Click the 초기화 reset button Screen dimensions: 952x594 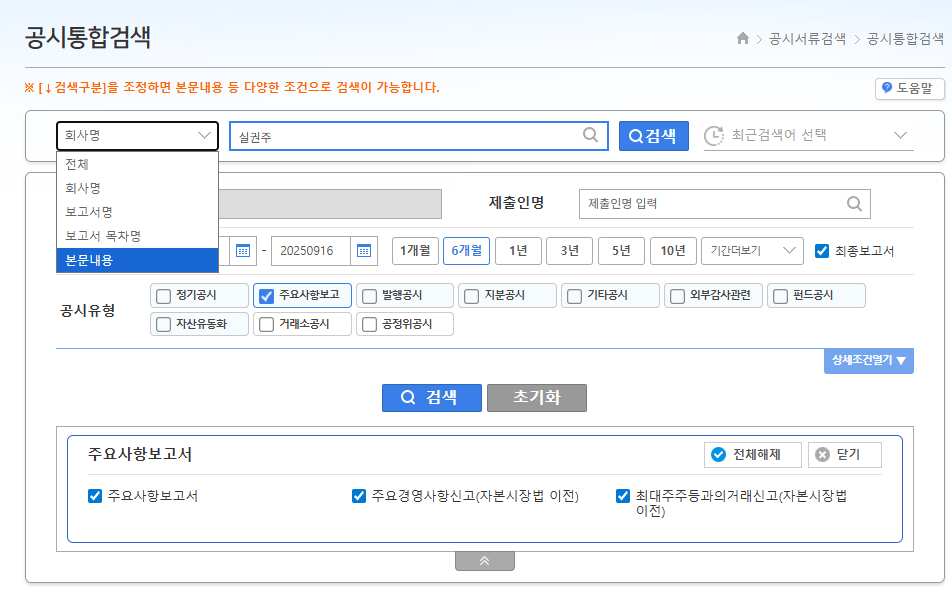pos(536,397)
